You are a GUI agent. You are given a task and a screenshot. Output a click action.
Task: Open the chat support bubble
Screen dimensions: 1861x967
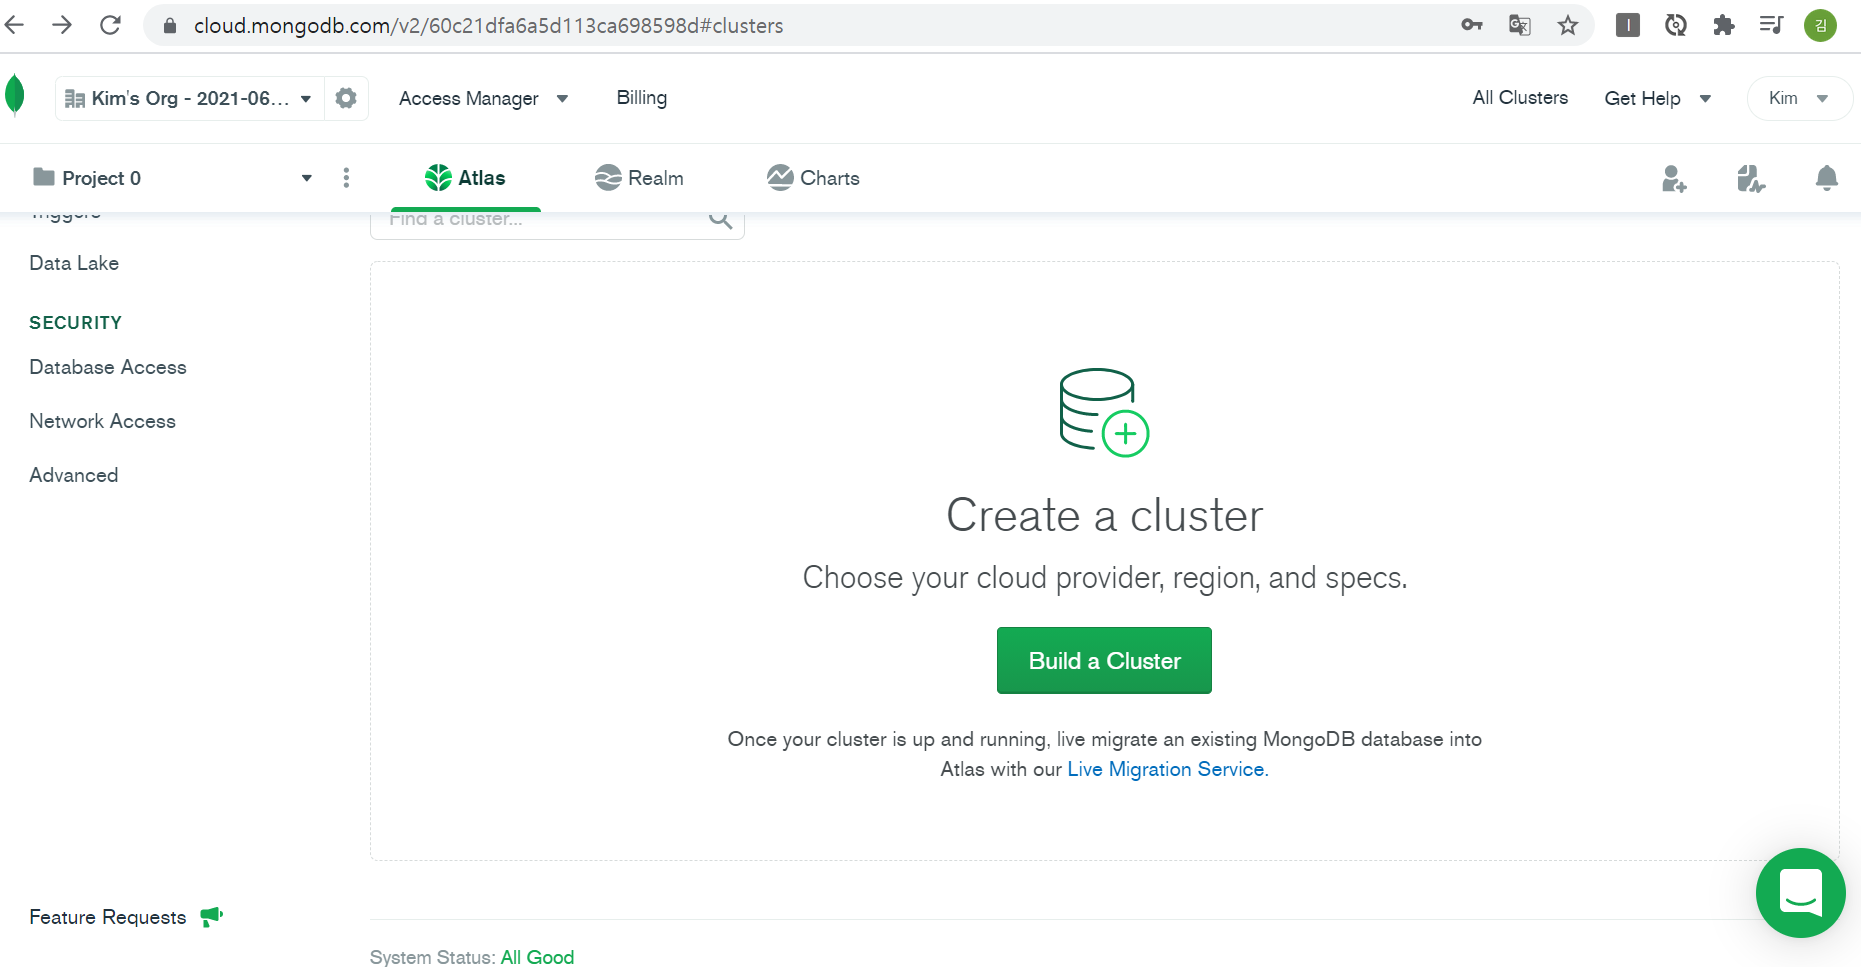[x=1800, y=893]
